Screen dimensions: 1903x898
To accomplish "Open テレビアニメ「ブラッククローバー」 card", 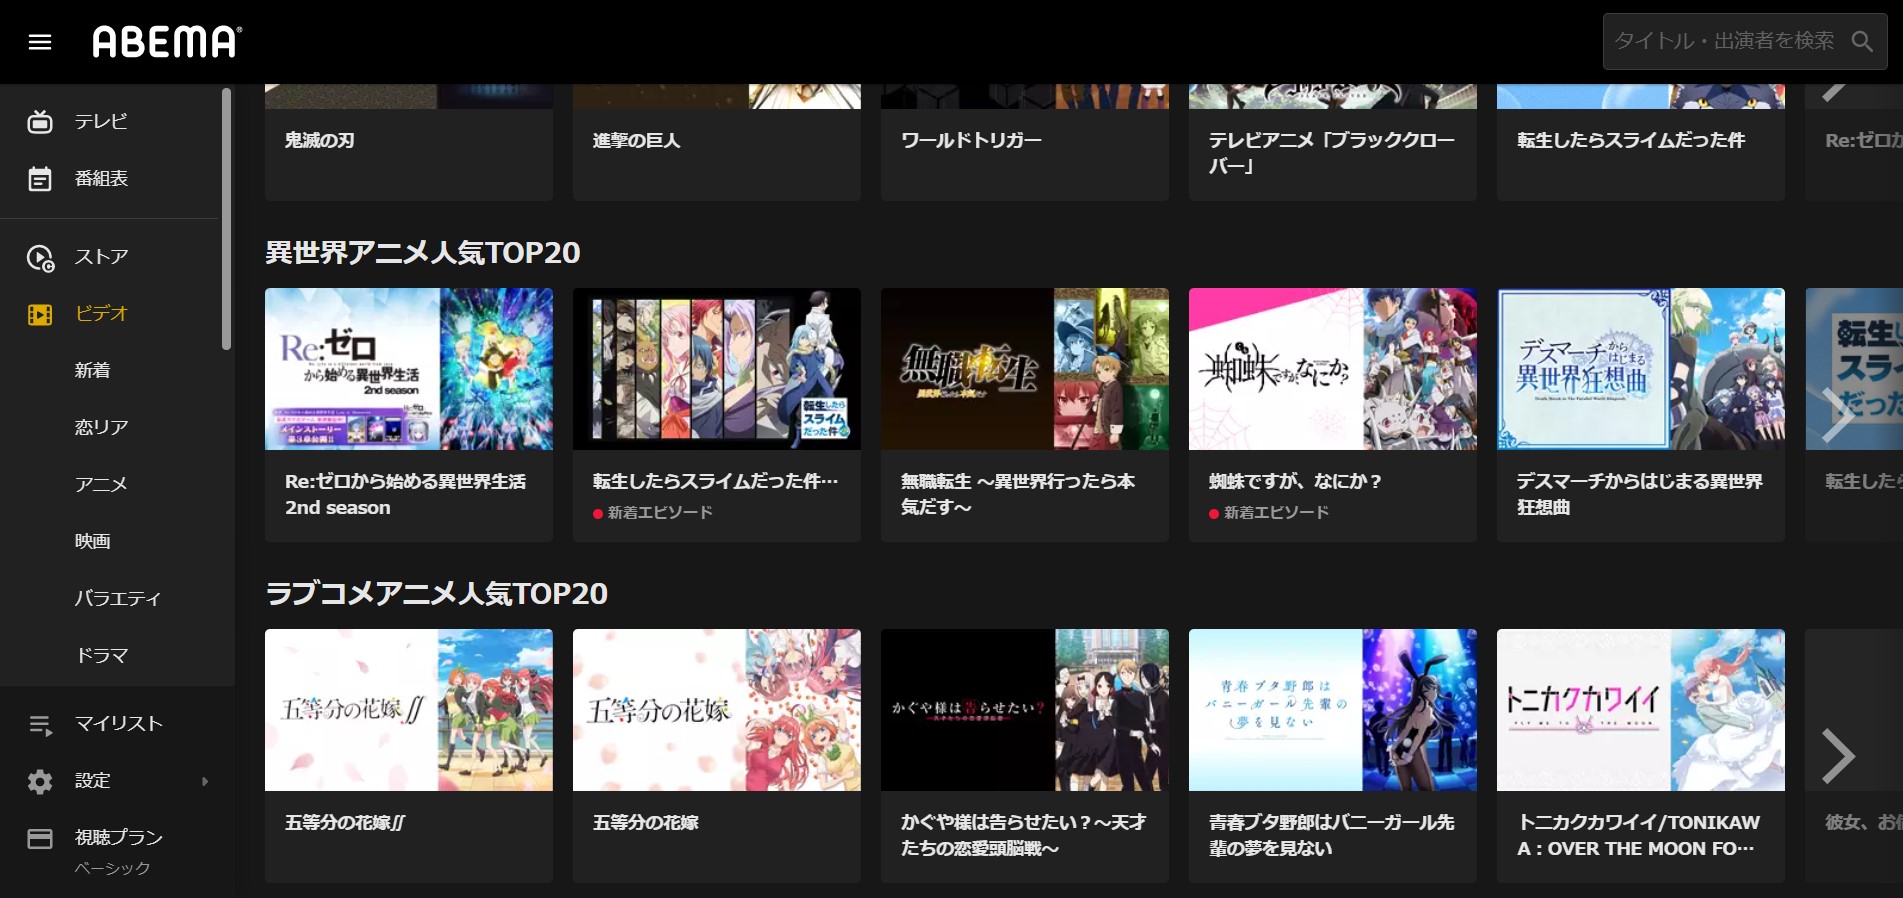I will click(x=1333, y=142).
